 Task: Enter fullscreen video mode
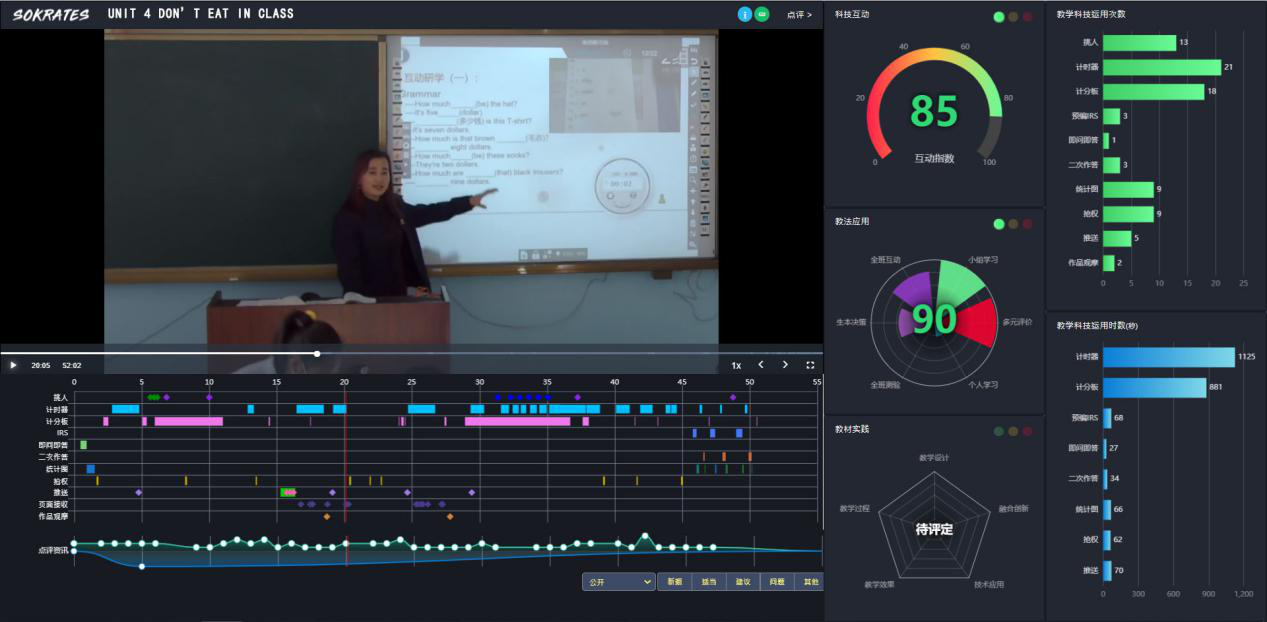pos(810,365)
